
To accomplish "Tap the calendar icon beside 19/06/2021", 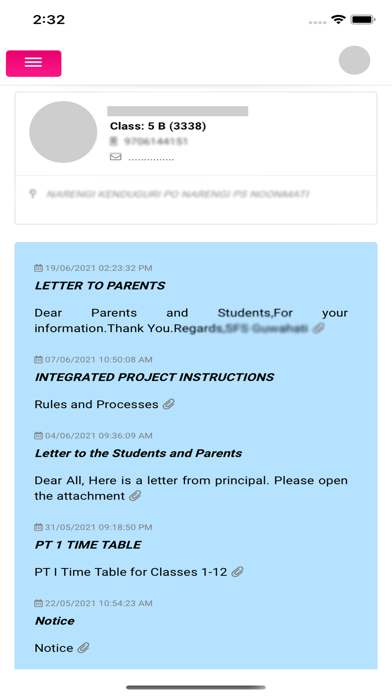I will point(39,268).
